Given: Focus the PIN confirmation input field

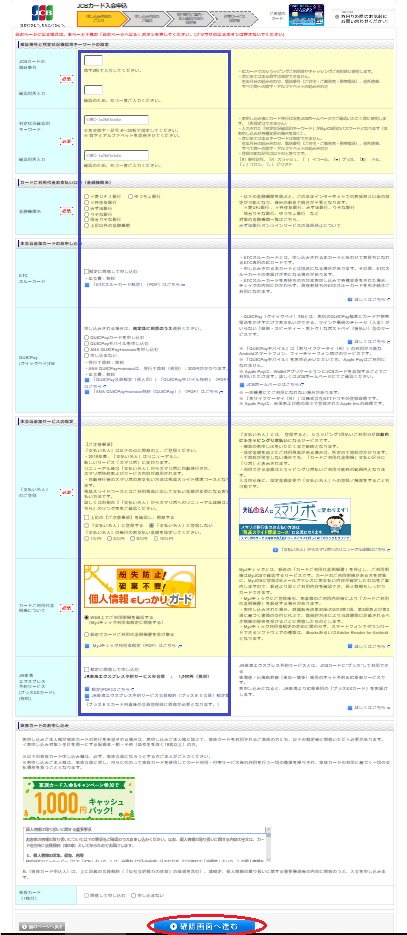Looking at the screenshot, I should (94, 89).
